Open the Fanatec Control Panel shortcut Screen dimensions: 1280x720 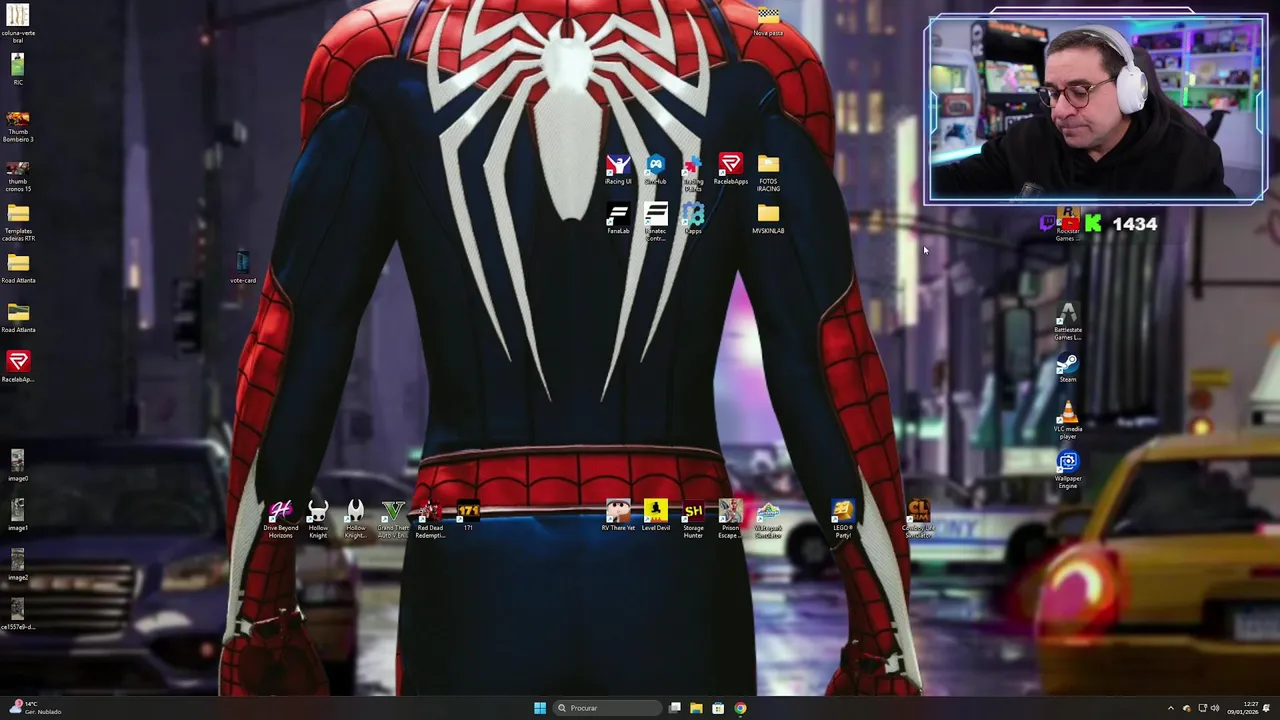tap(655, 222)
